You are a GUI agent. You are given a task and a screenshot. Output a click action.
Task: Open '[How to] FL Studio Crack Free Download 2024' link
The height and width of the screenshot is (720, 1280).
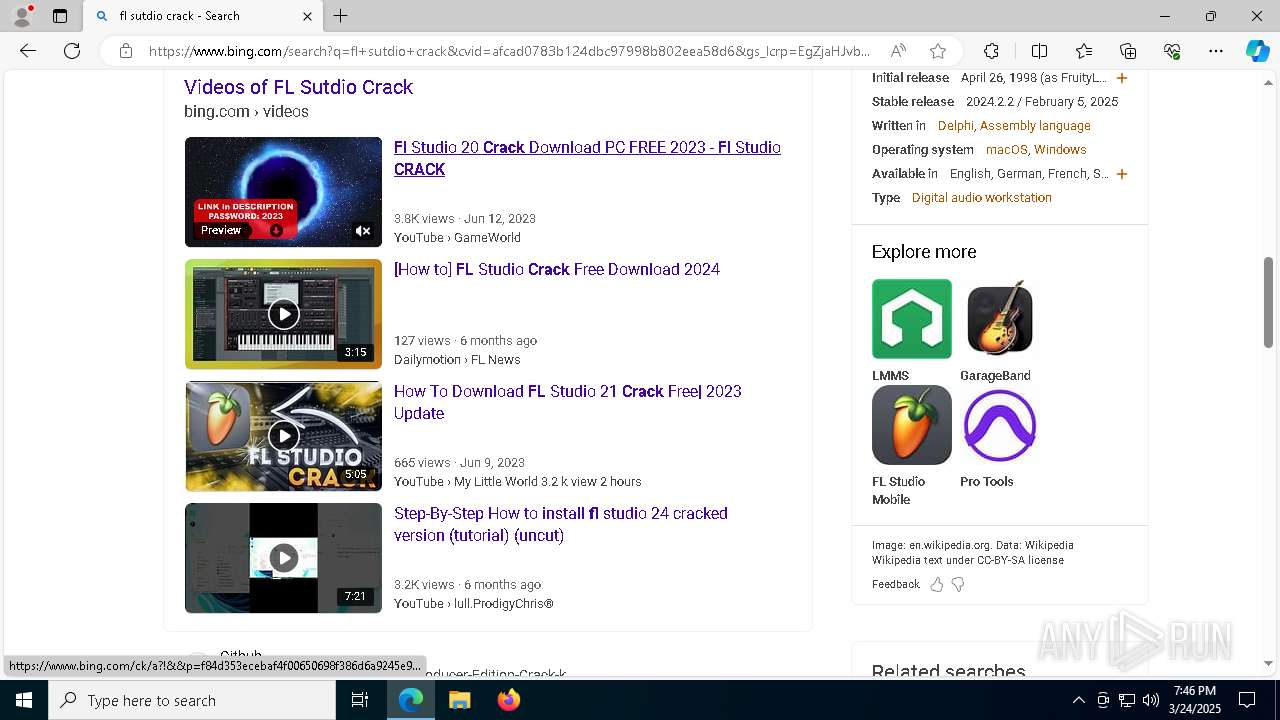pyautogui.click(x=557, y=269)
